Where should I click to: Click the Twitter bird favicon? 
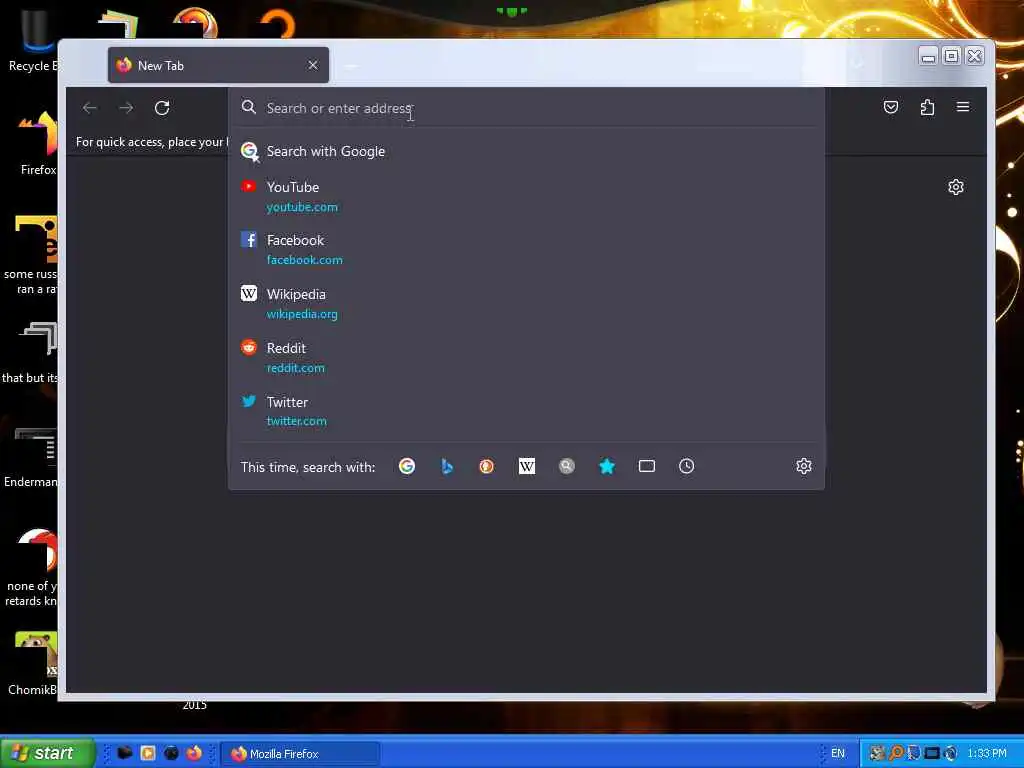pos(248,401)
